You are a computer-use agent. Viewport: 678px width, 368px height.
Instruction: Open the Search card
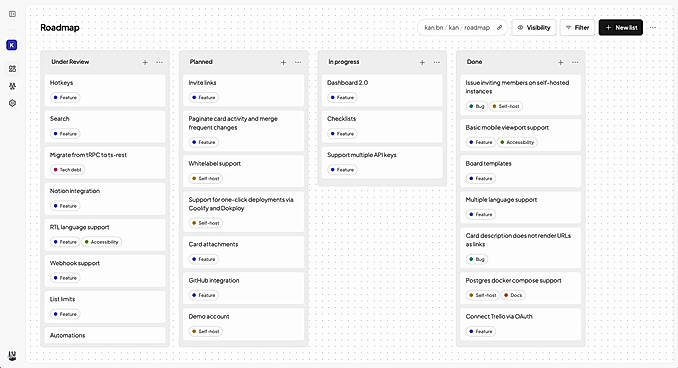pos(105,126)
